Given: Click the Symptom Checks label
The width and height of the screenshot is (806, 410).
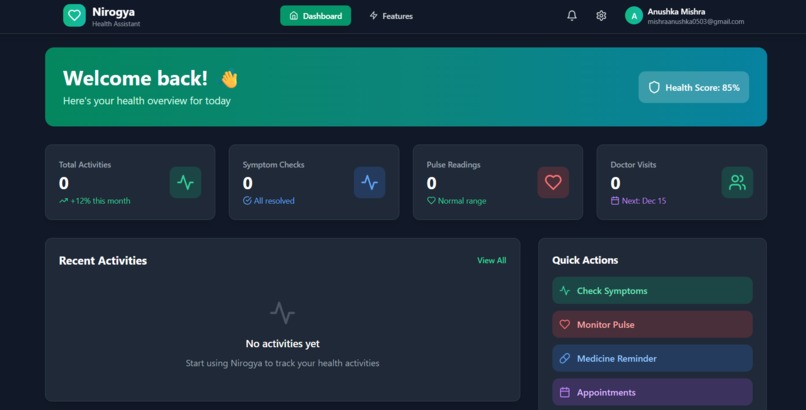Looking at the screenshot, I should pos(273,165).
